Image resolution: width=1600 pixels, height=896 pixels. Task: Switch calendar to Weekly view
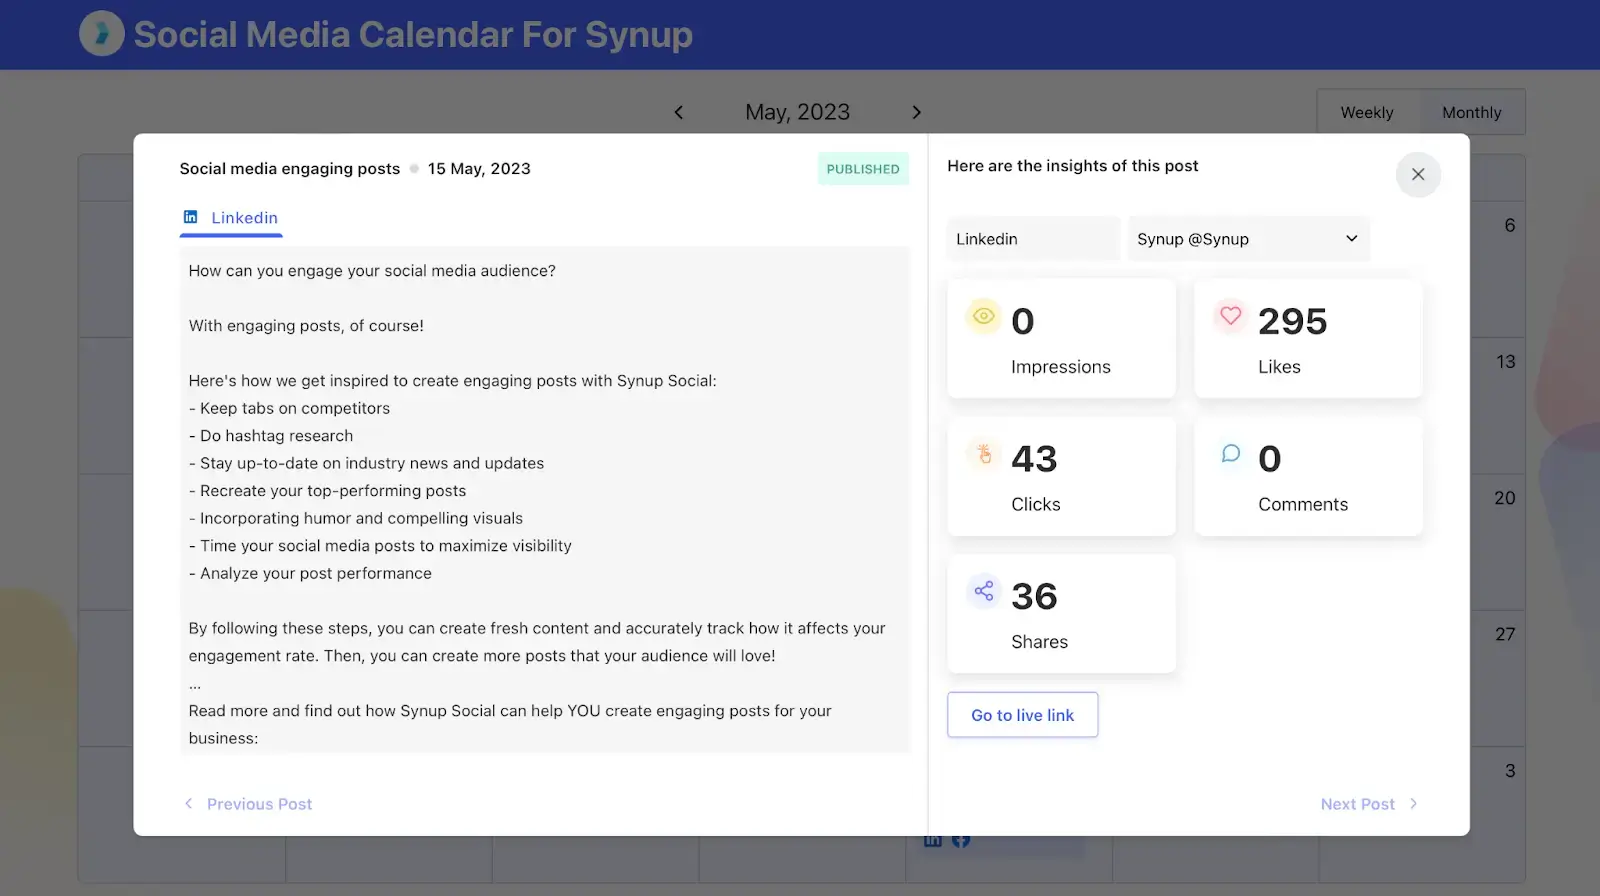point(1367,112)
